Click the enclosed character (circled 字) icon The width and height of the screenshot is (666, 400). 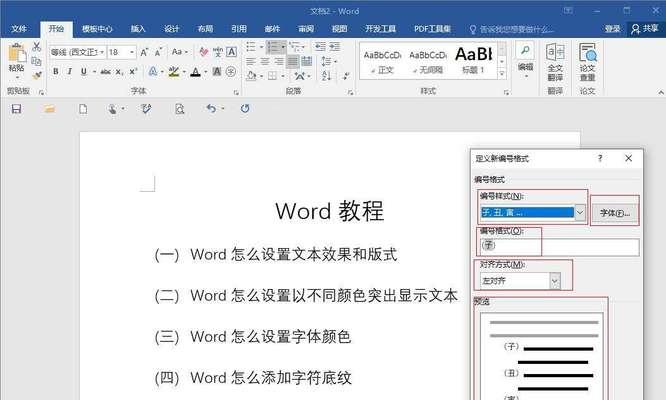coord(231,71)
